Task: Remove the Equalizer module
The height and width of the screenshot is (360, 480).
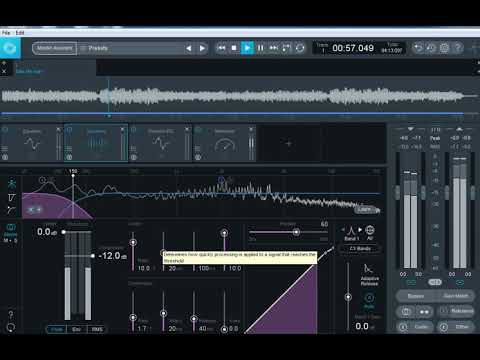Action: [x=59, y=129]
